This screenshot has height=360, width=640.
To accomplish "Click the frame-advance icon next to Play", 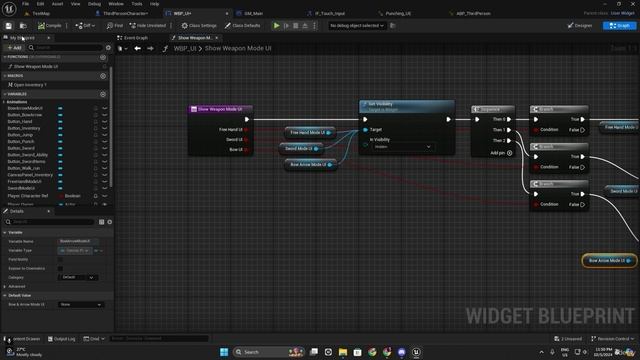I will [287, 26].
